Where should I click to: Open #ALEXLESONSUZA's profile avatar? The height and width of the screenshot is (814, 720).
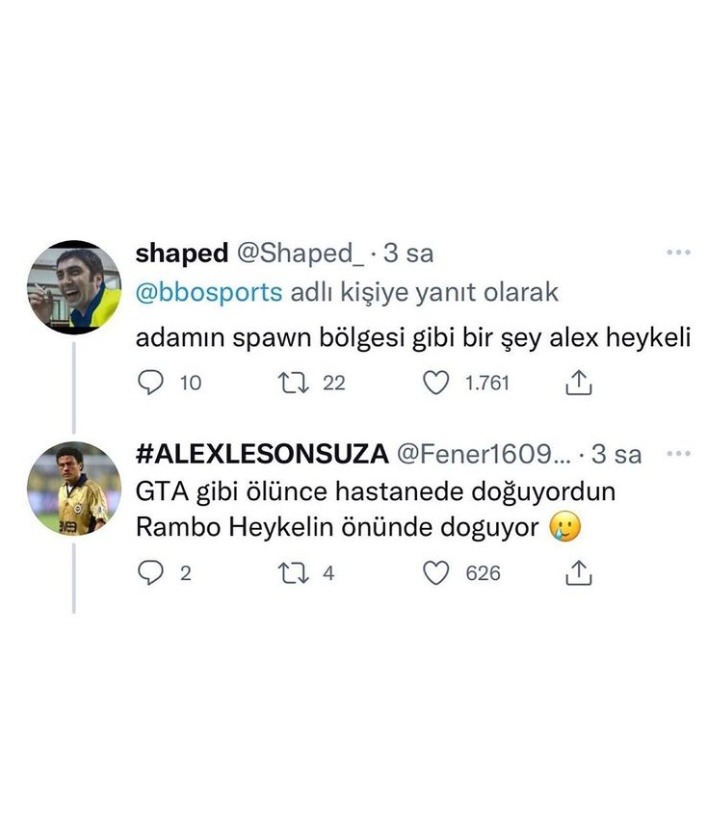pyautogui.click(x=74, y=488)
